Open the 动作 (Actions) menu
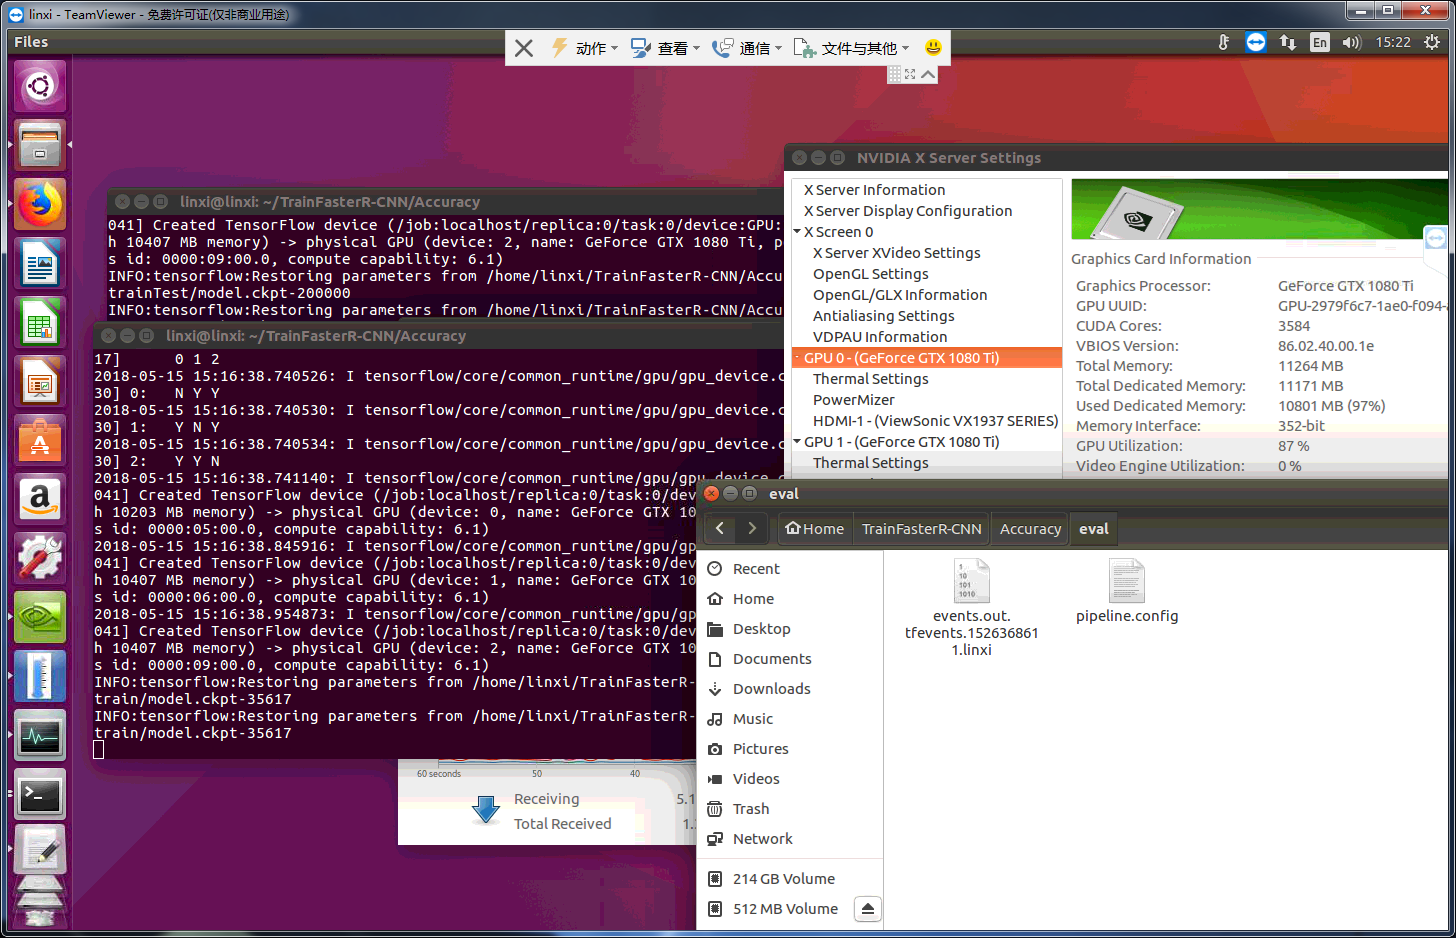This screenshot has width=1456, height=938. pos(585,48)
